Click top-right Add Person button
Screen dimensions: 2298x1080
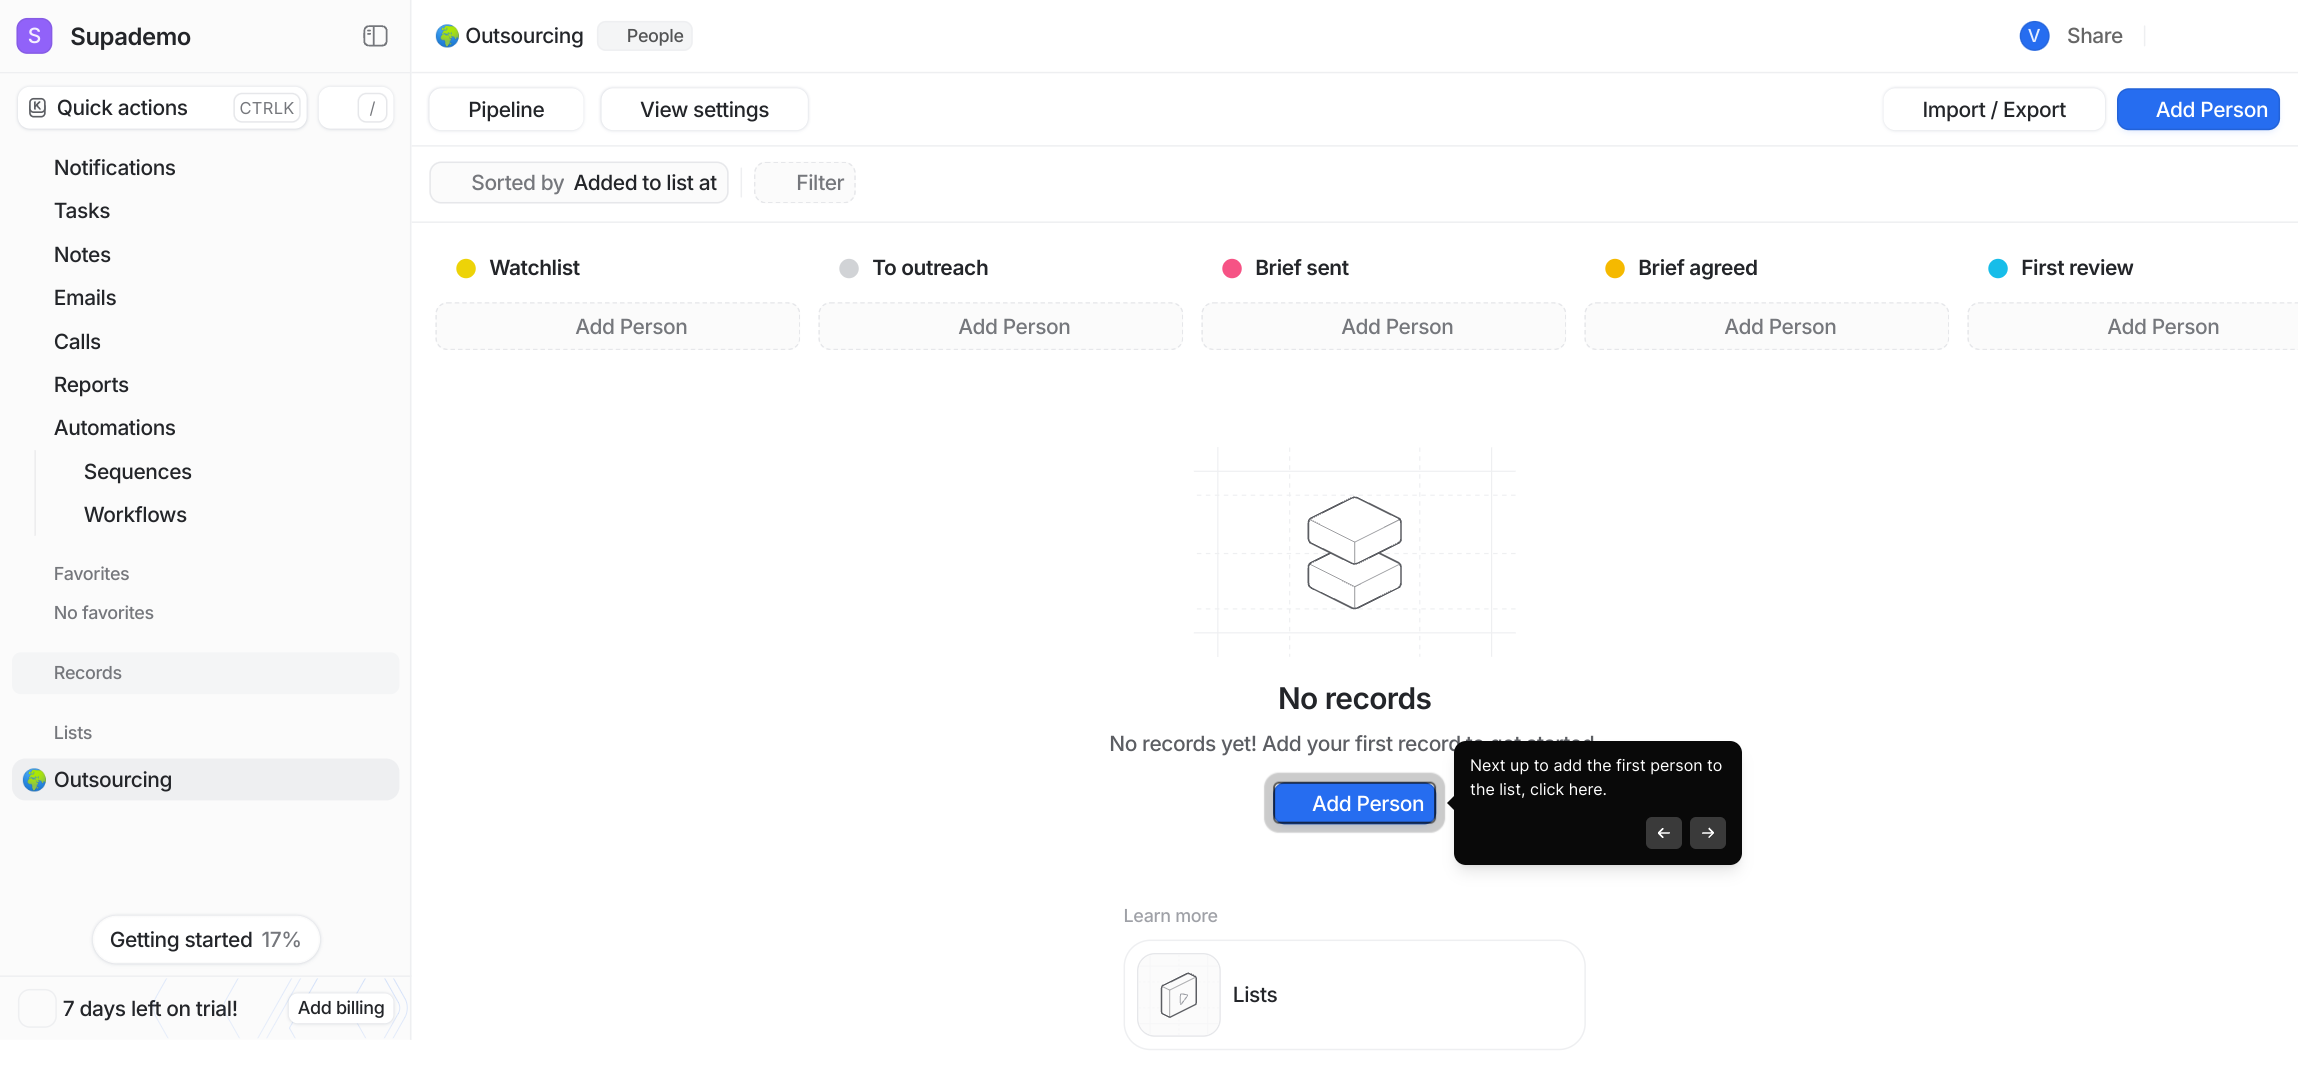click(x=2198, y=110)
